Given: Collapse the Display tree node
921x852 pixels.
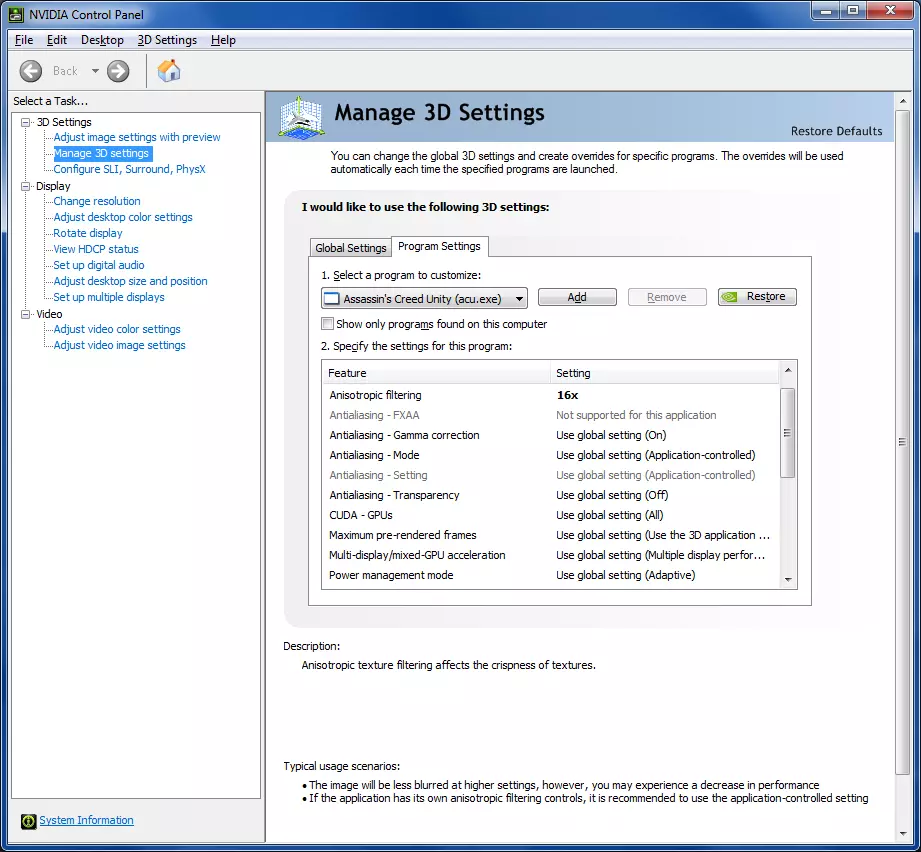Looking at the screenshot, I should [25, 186].
